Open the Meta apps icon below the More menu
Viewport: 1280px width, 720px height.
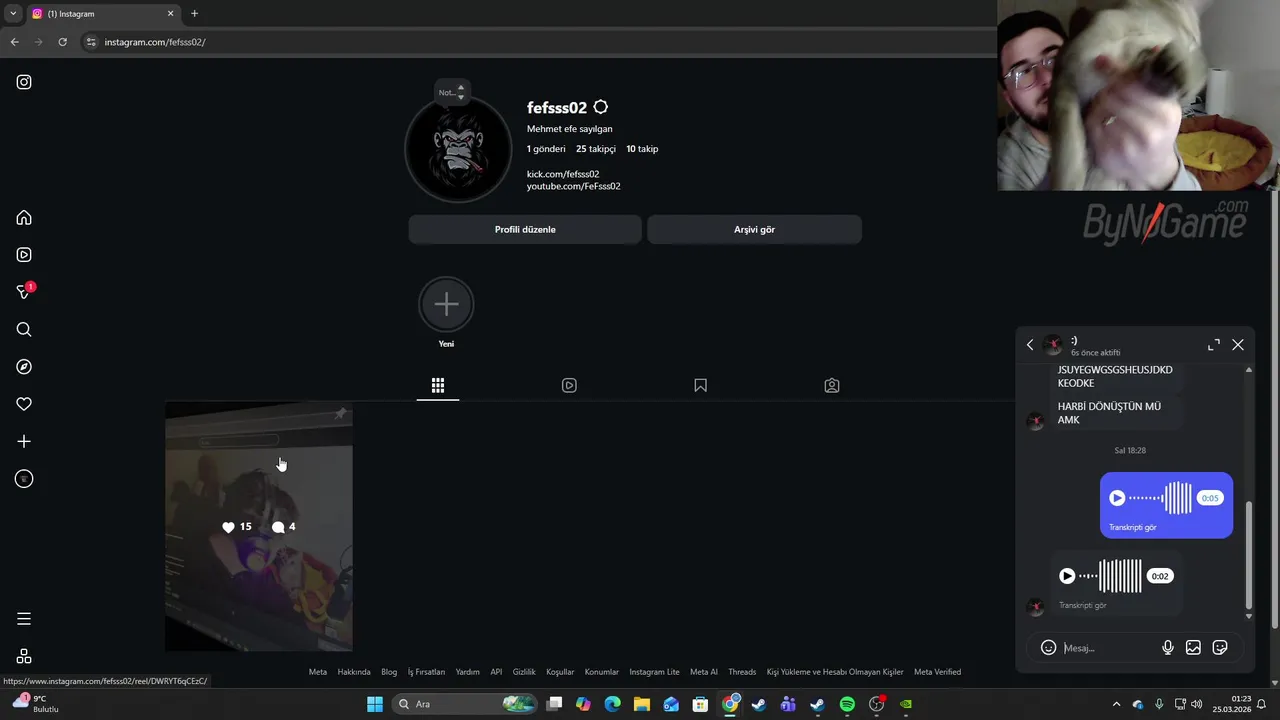24,656
